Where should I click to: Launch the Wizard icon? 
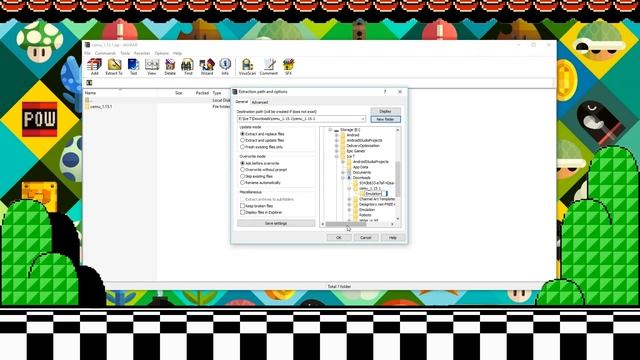(x=207, y=67)
